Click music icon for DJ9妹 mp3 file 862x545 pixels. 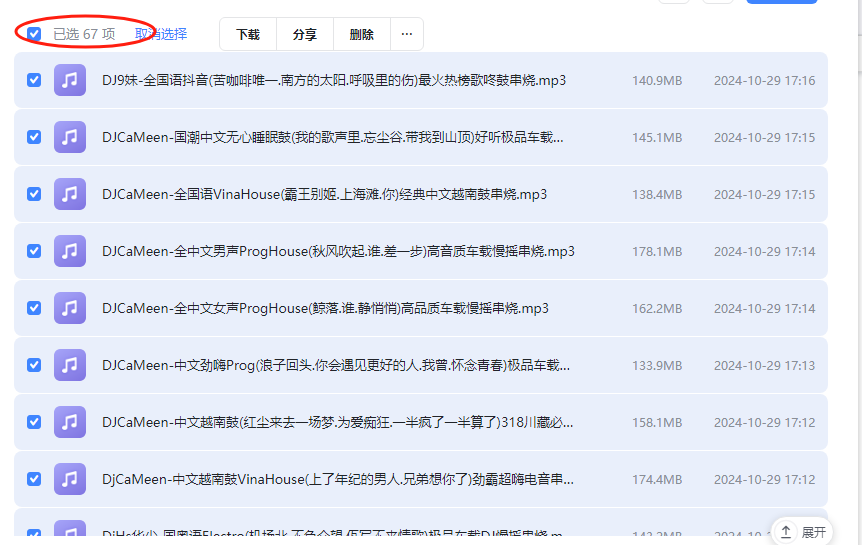[69, 80]
